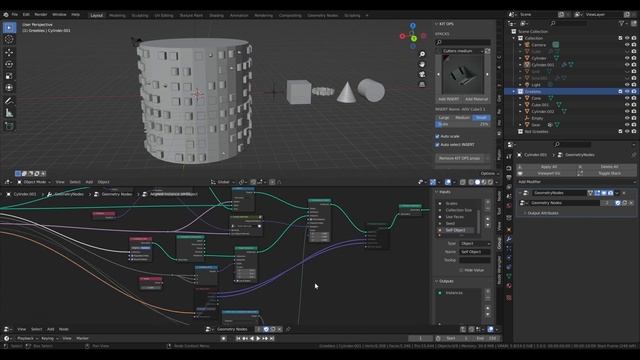The width and height of the screenshot is (640, 360).
Task: Toggle Auto scale checkbox
Action: tap(438, 136)
